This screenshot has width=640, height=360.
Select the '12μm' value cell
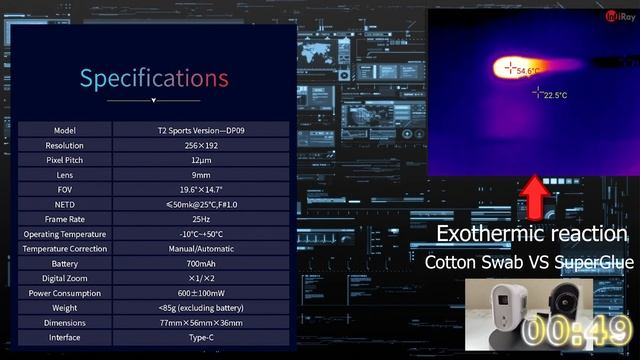pos(201,160)
